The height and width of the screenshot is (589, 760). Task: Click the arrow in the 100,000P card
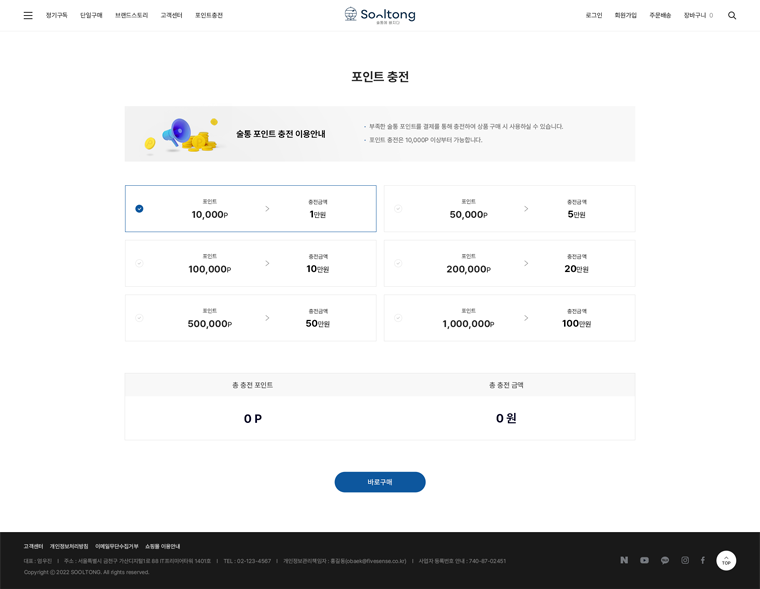point(267,263)
